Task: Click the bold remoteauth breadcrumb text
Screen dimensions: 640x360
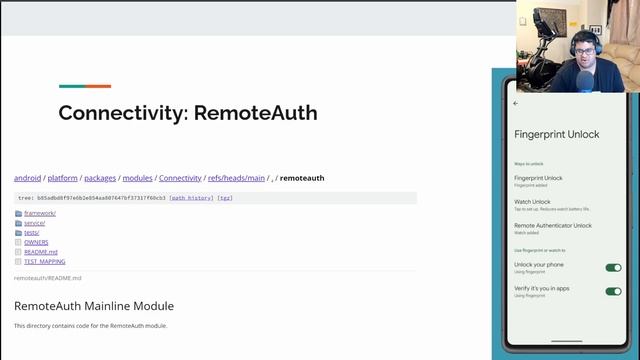Action: [x=302, y=178]
